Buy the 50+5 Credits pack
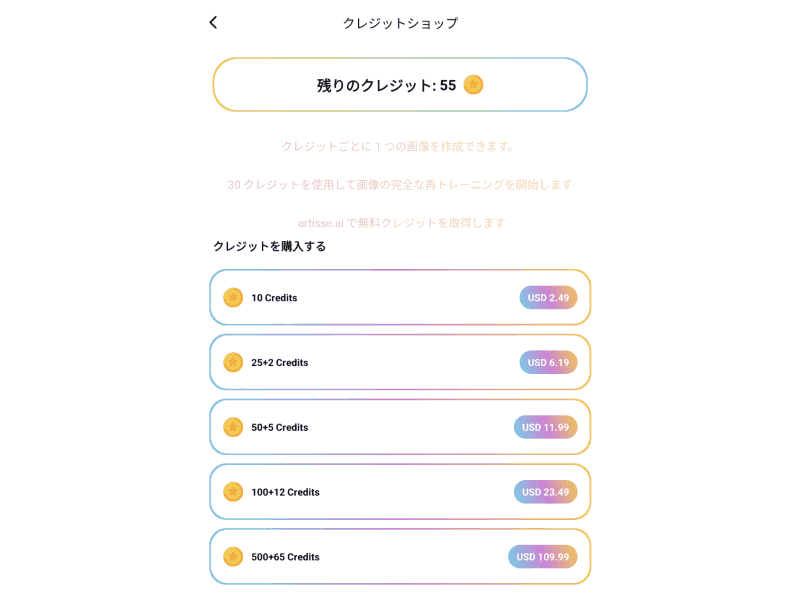The image size is (800, 600). (400, 427)
